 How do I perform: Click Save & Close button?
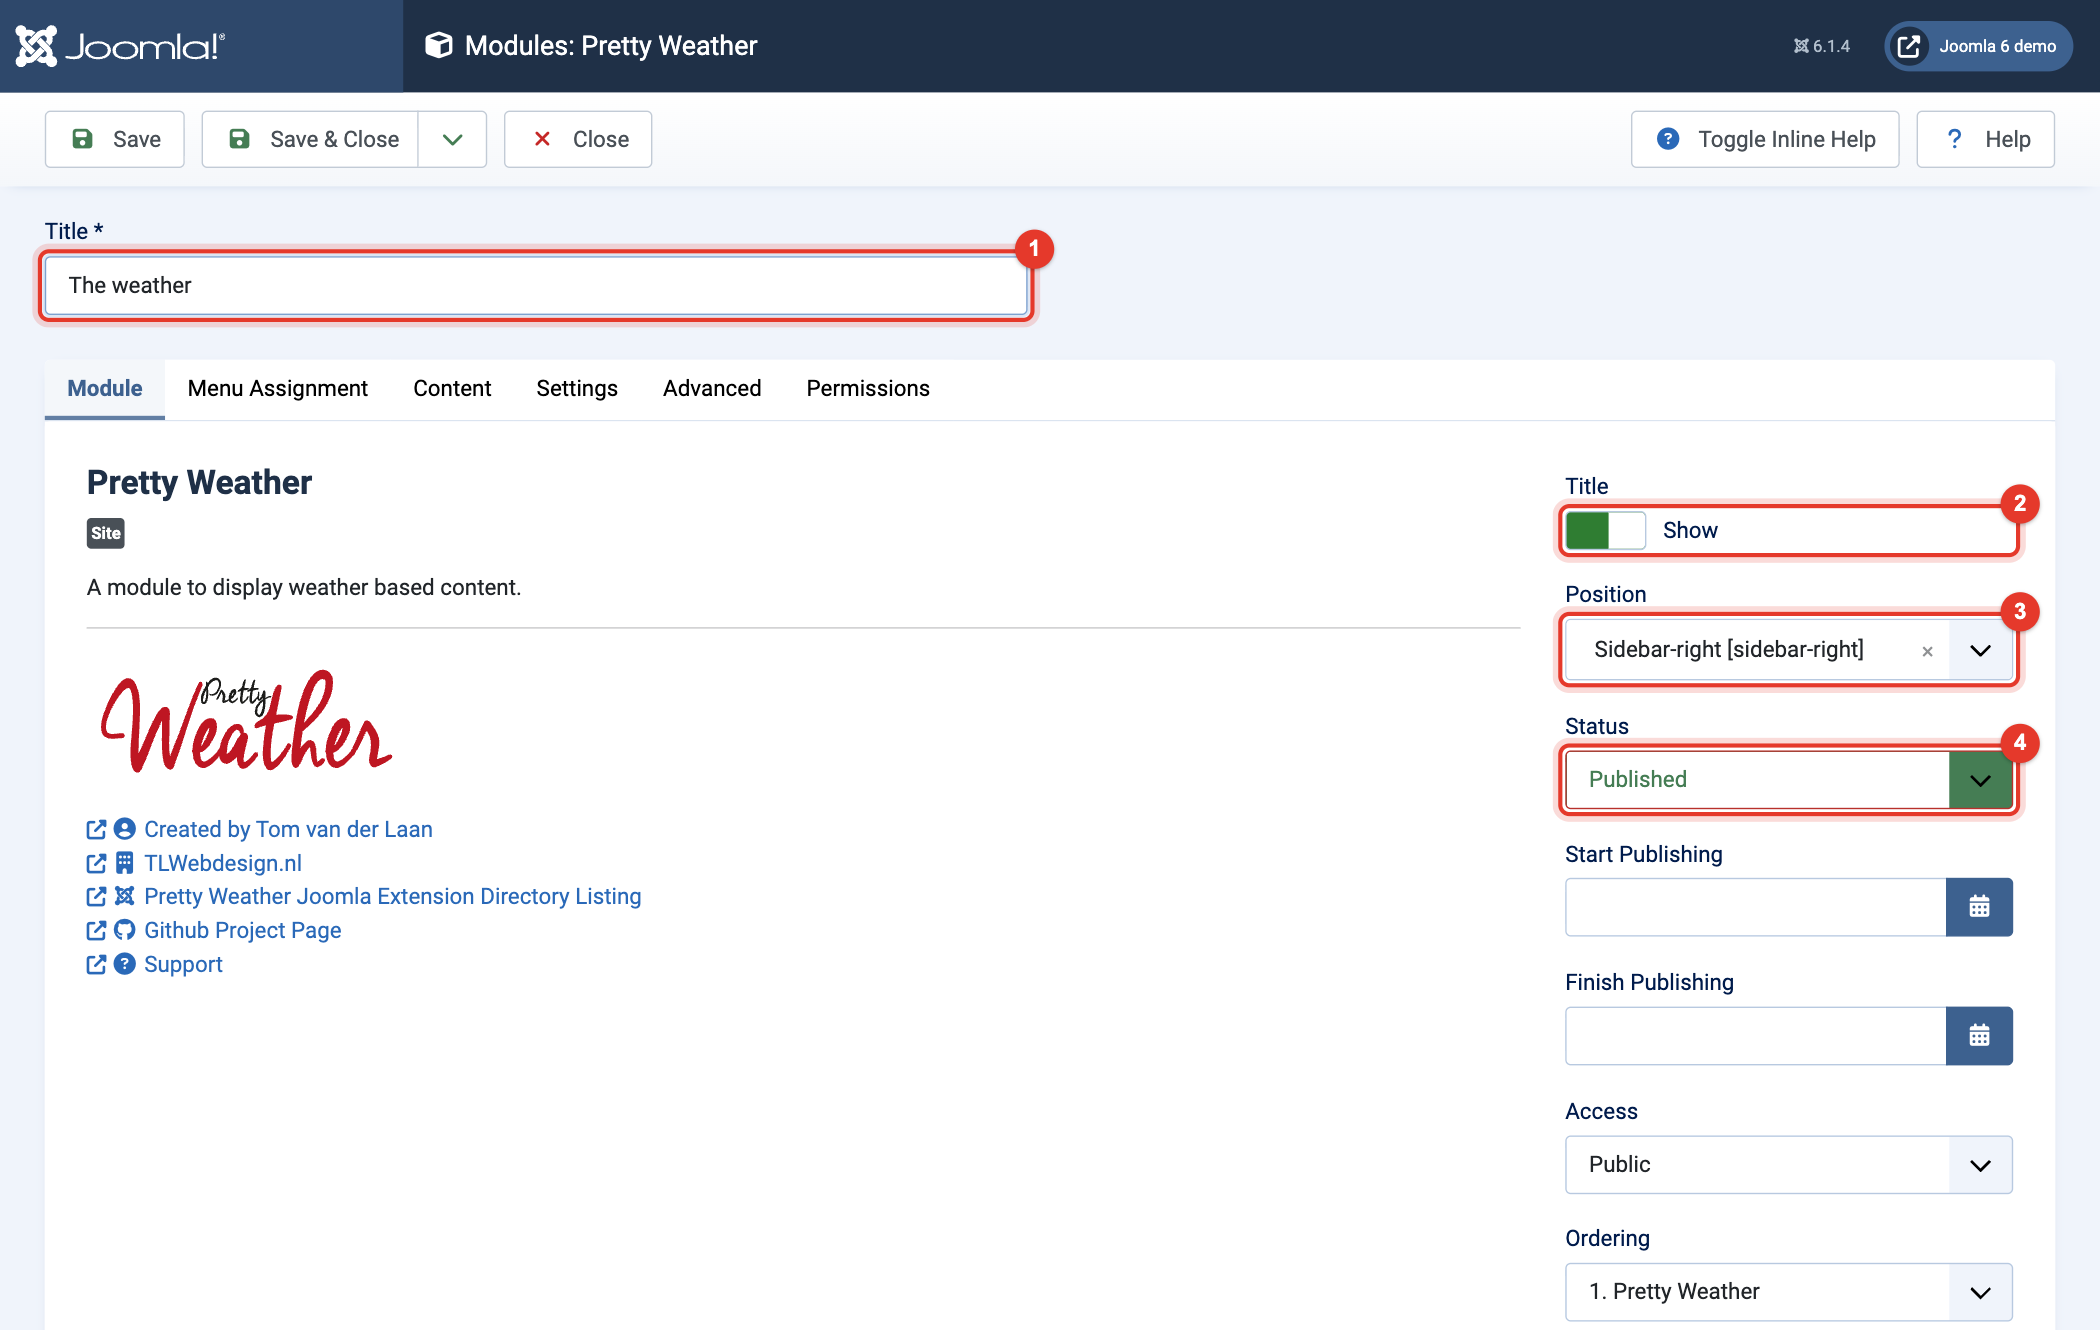click(310, 139)
